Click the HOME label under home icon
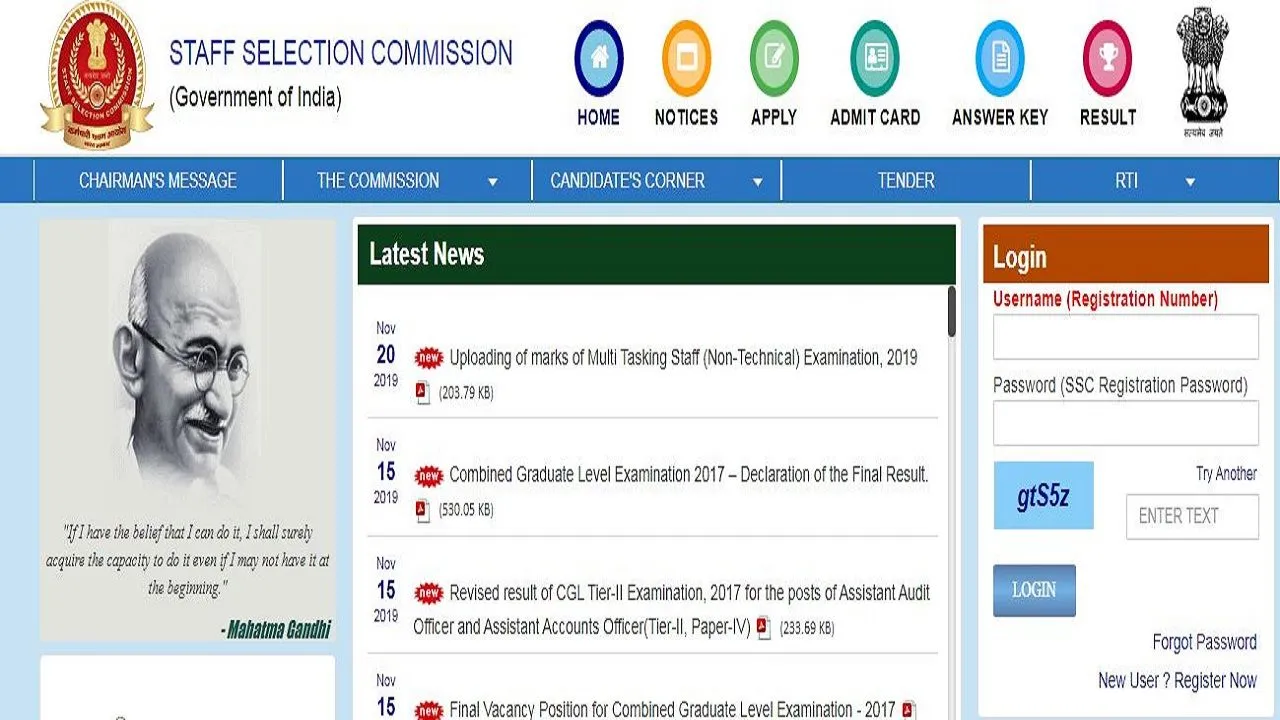 tap(598, 117)
